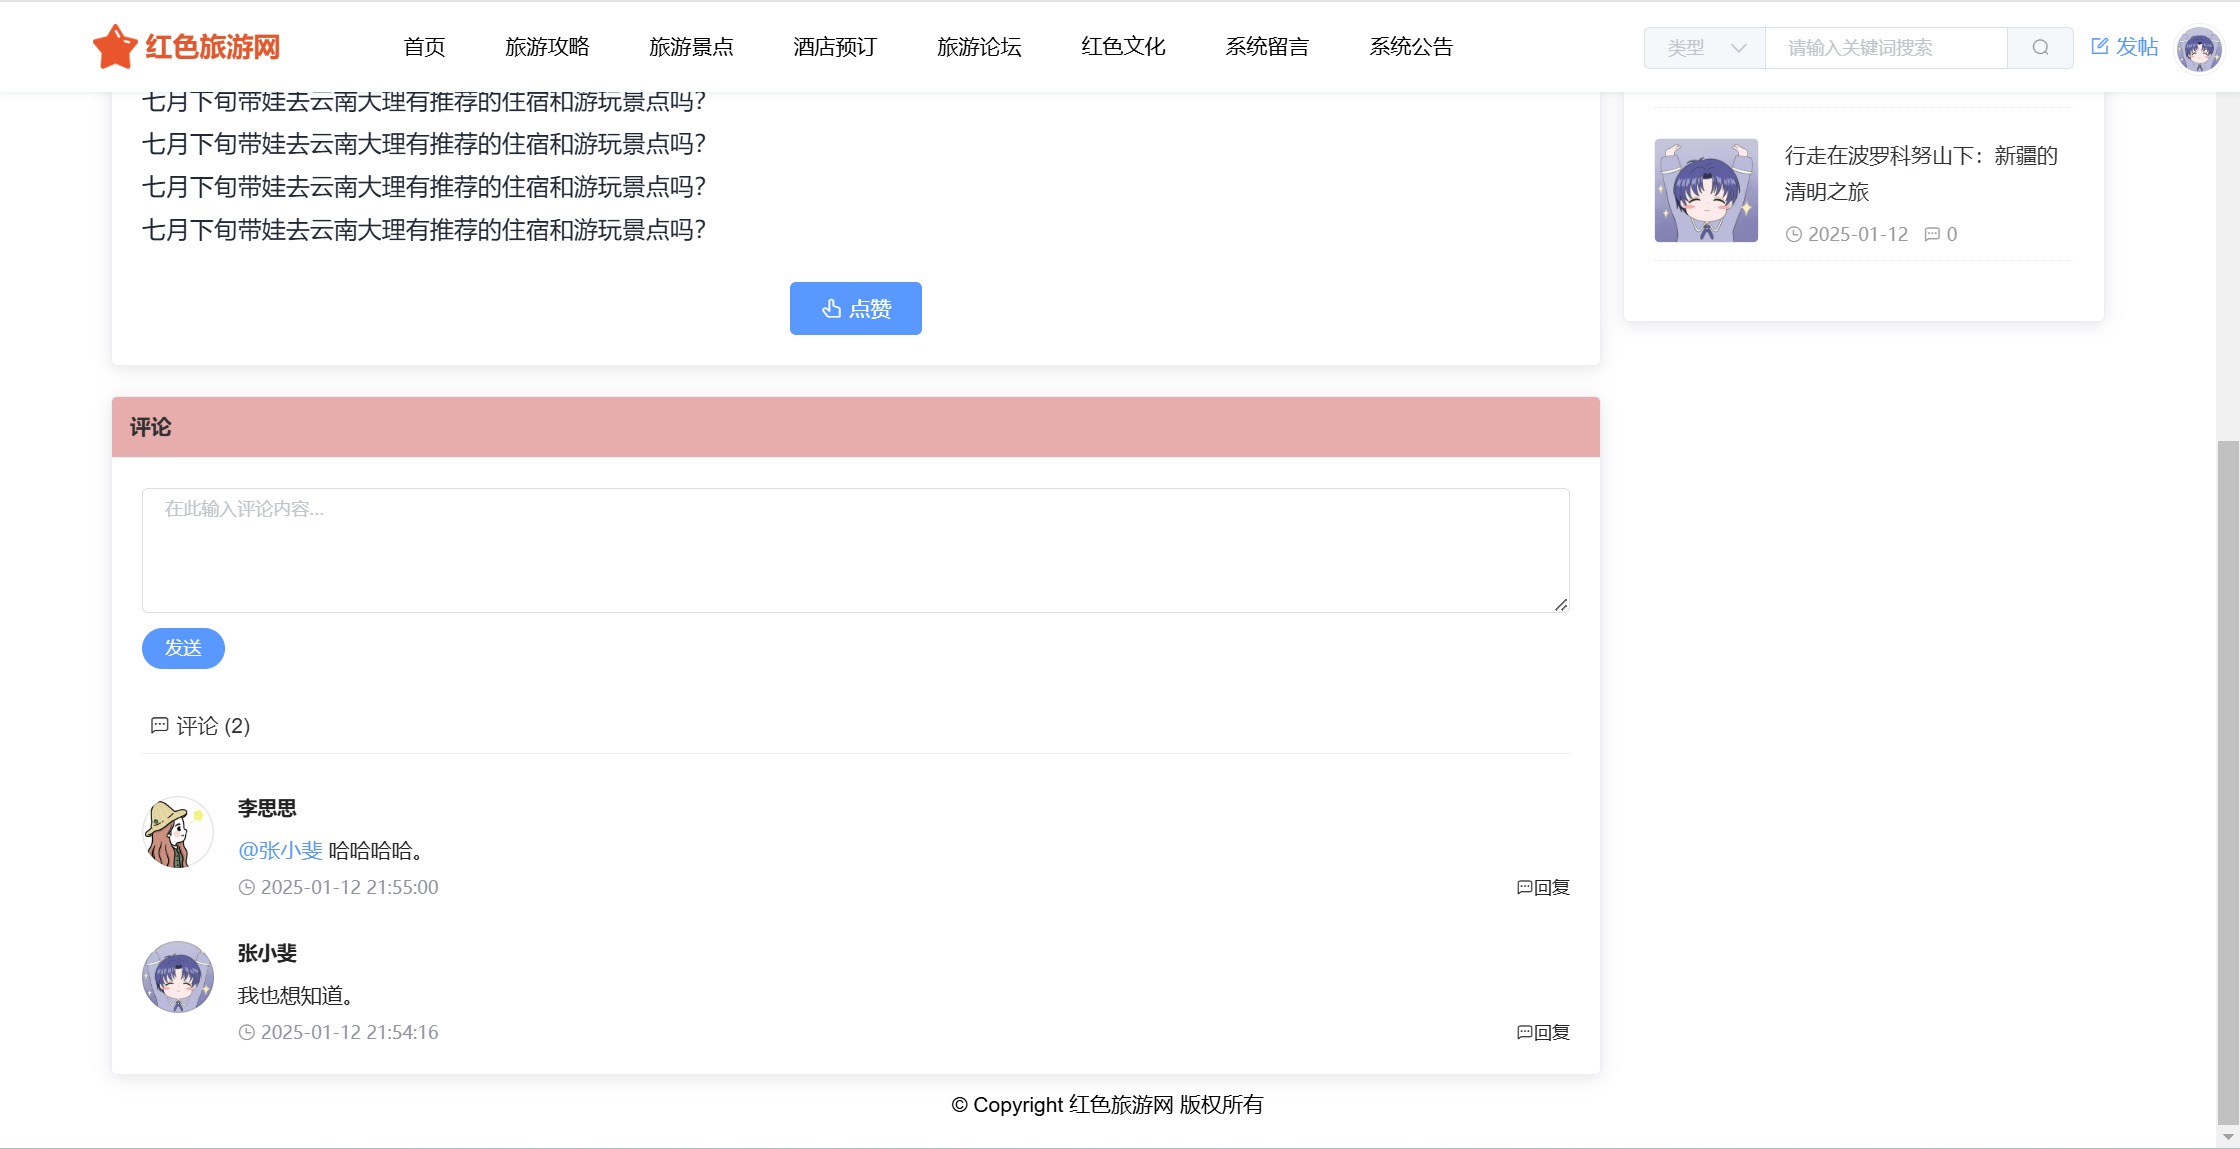
Task: Click the 发帖 post link
Action: tap(2125, 47)
